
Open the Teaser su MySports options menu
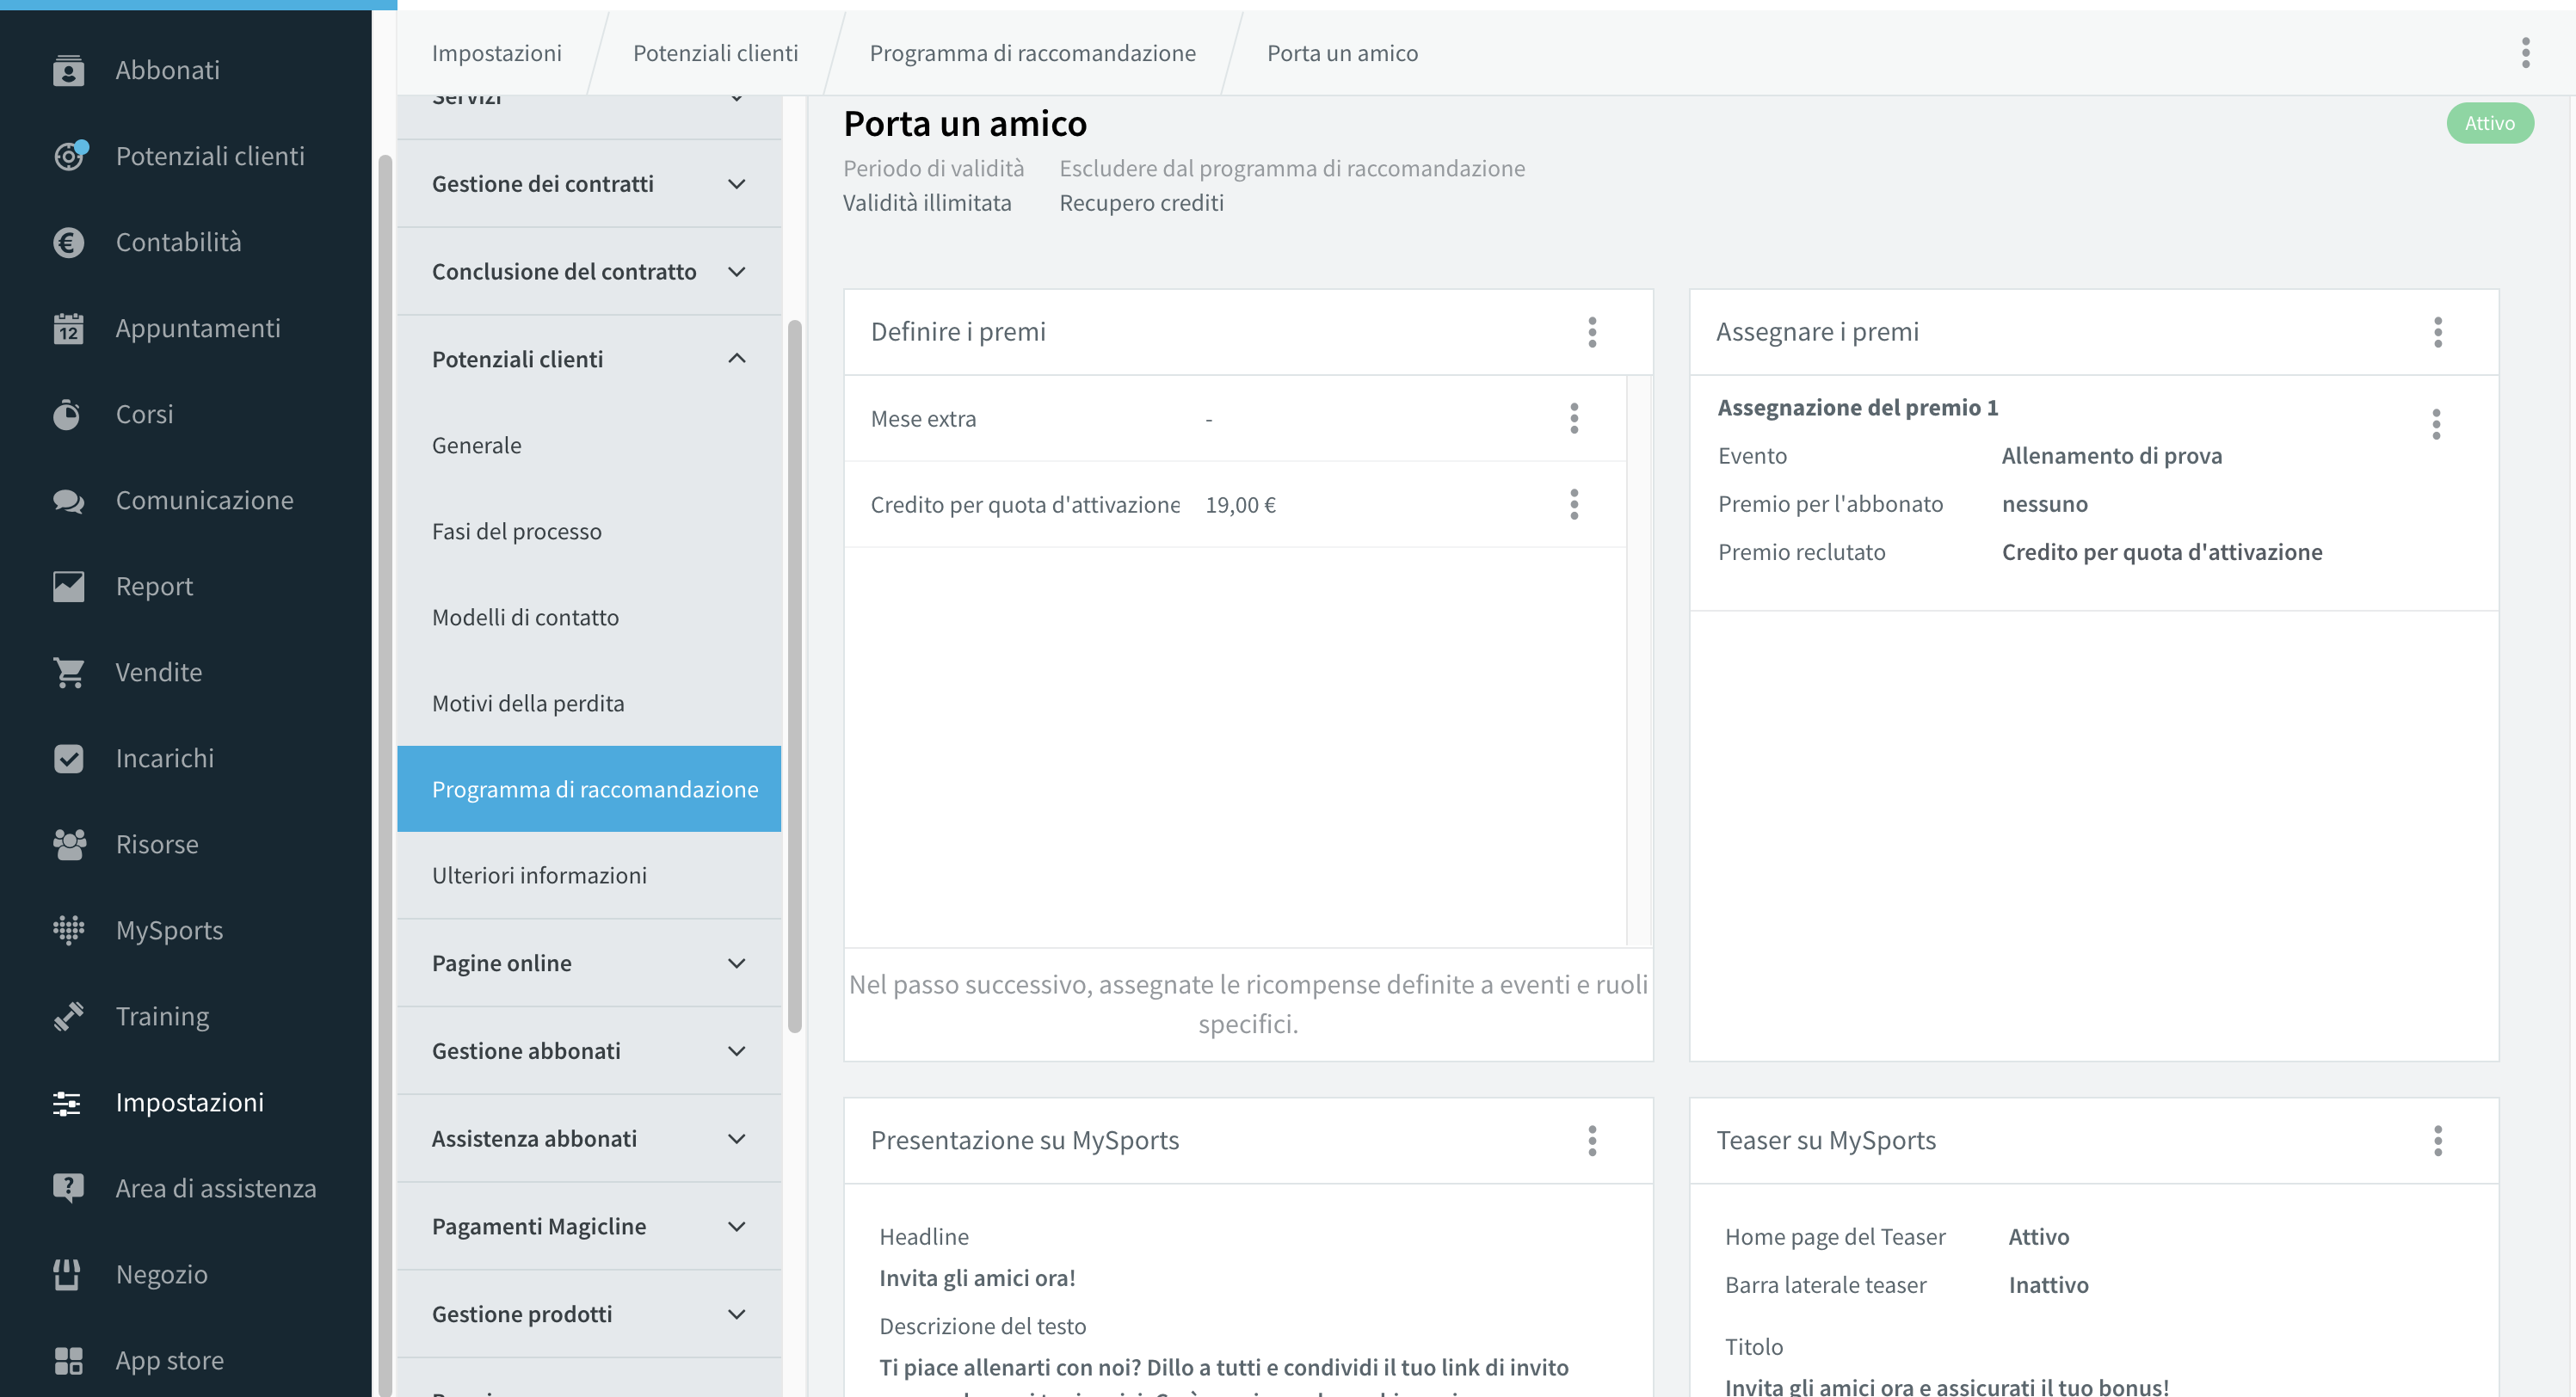[x=2438, y=1140]
